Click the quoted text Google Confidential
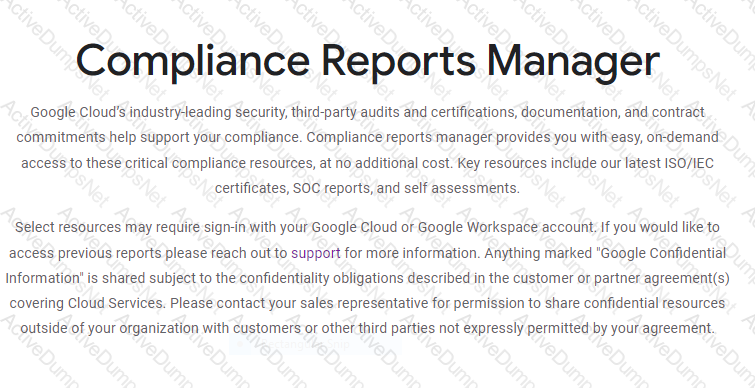 661,253
